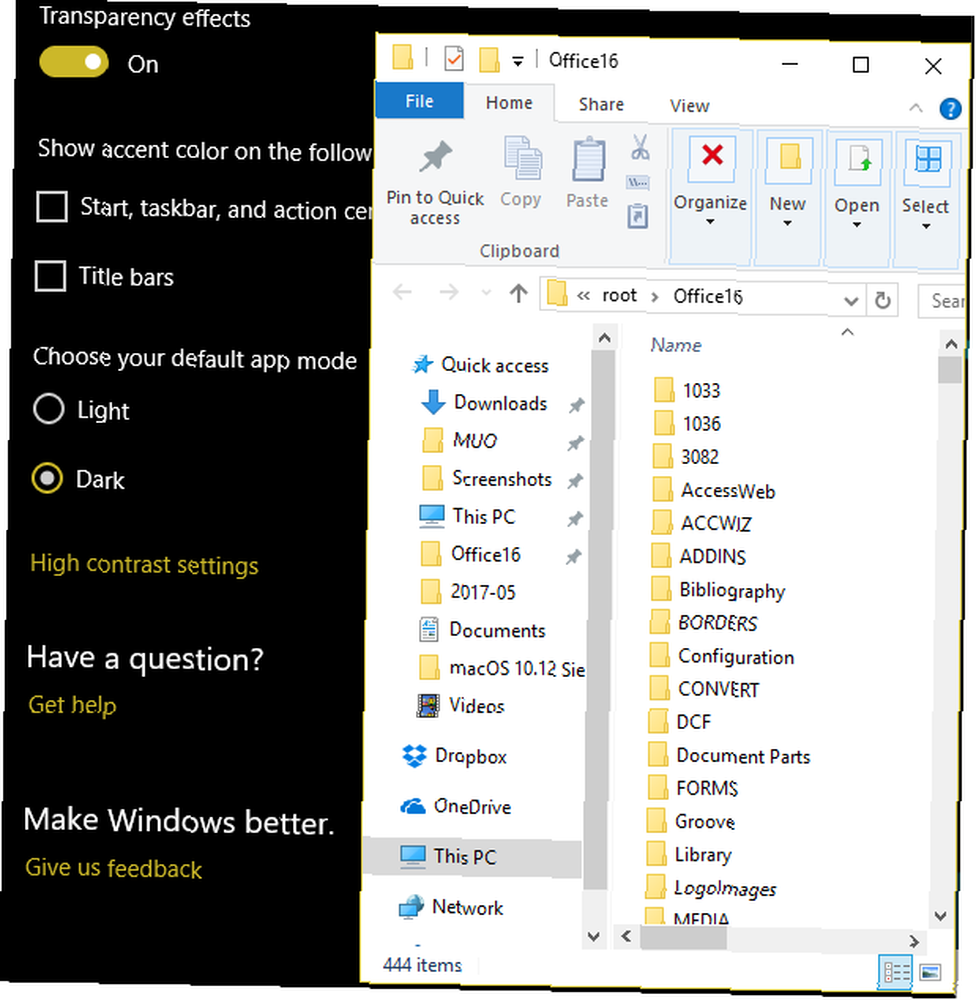Viewport: 976px width, 1000px height.
Task: Open the CONVERT folder
Action: coord(705,689)
